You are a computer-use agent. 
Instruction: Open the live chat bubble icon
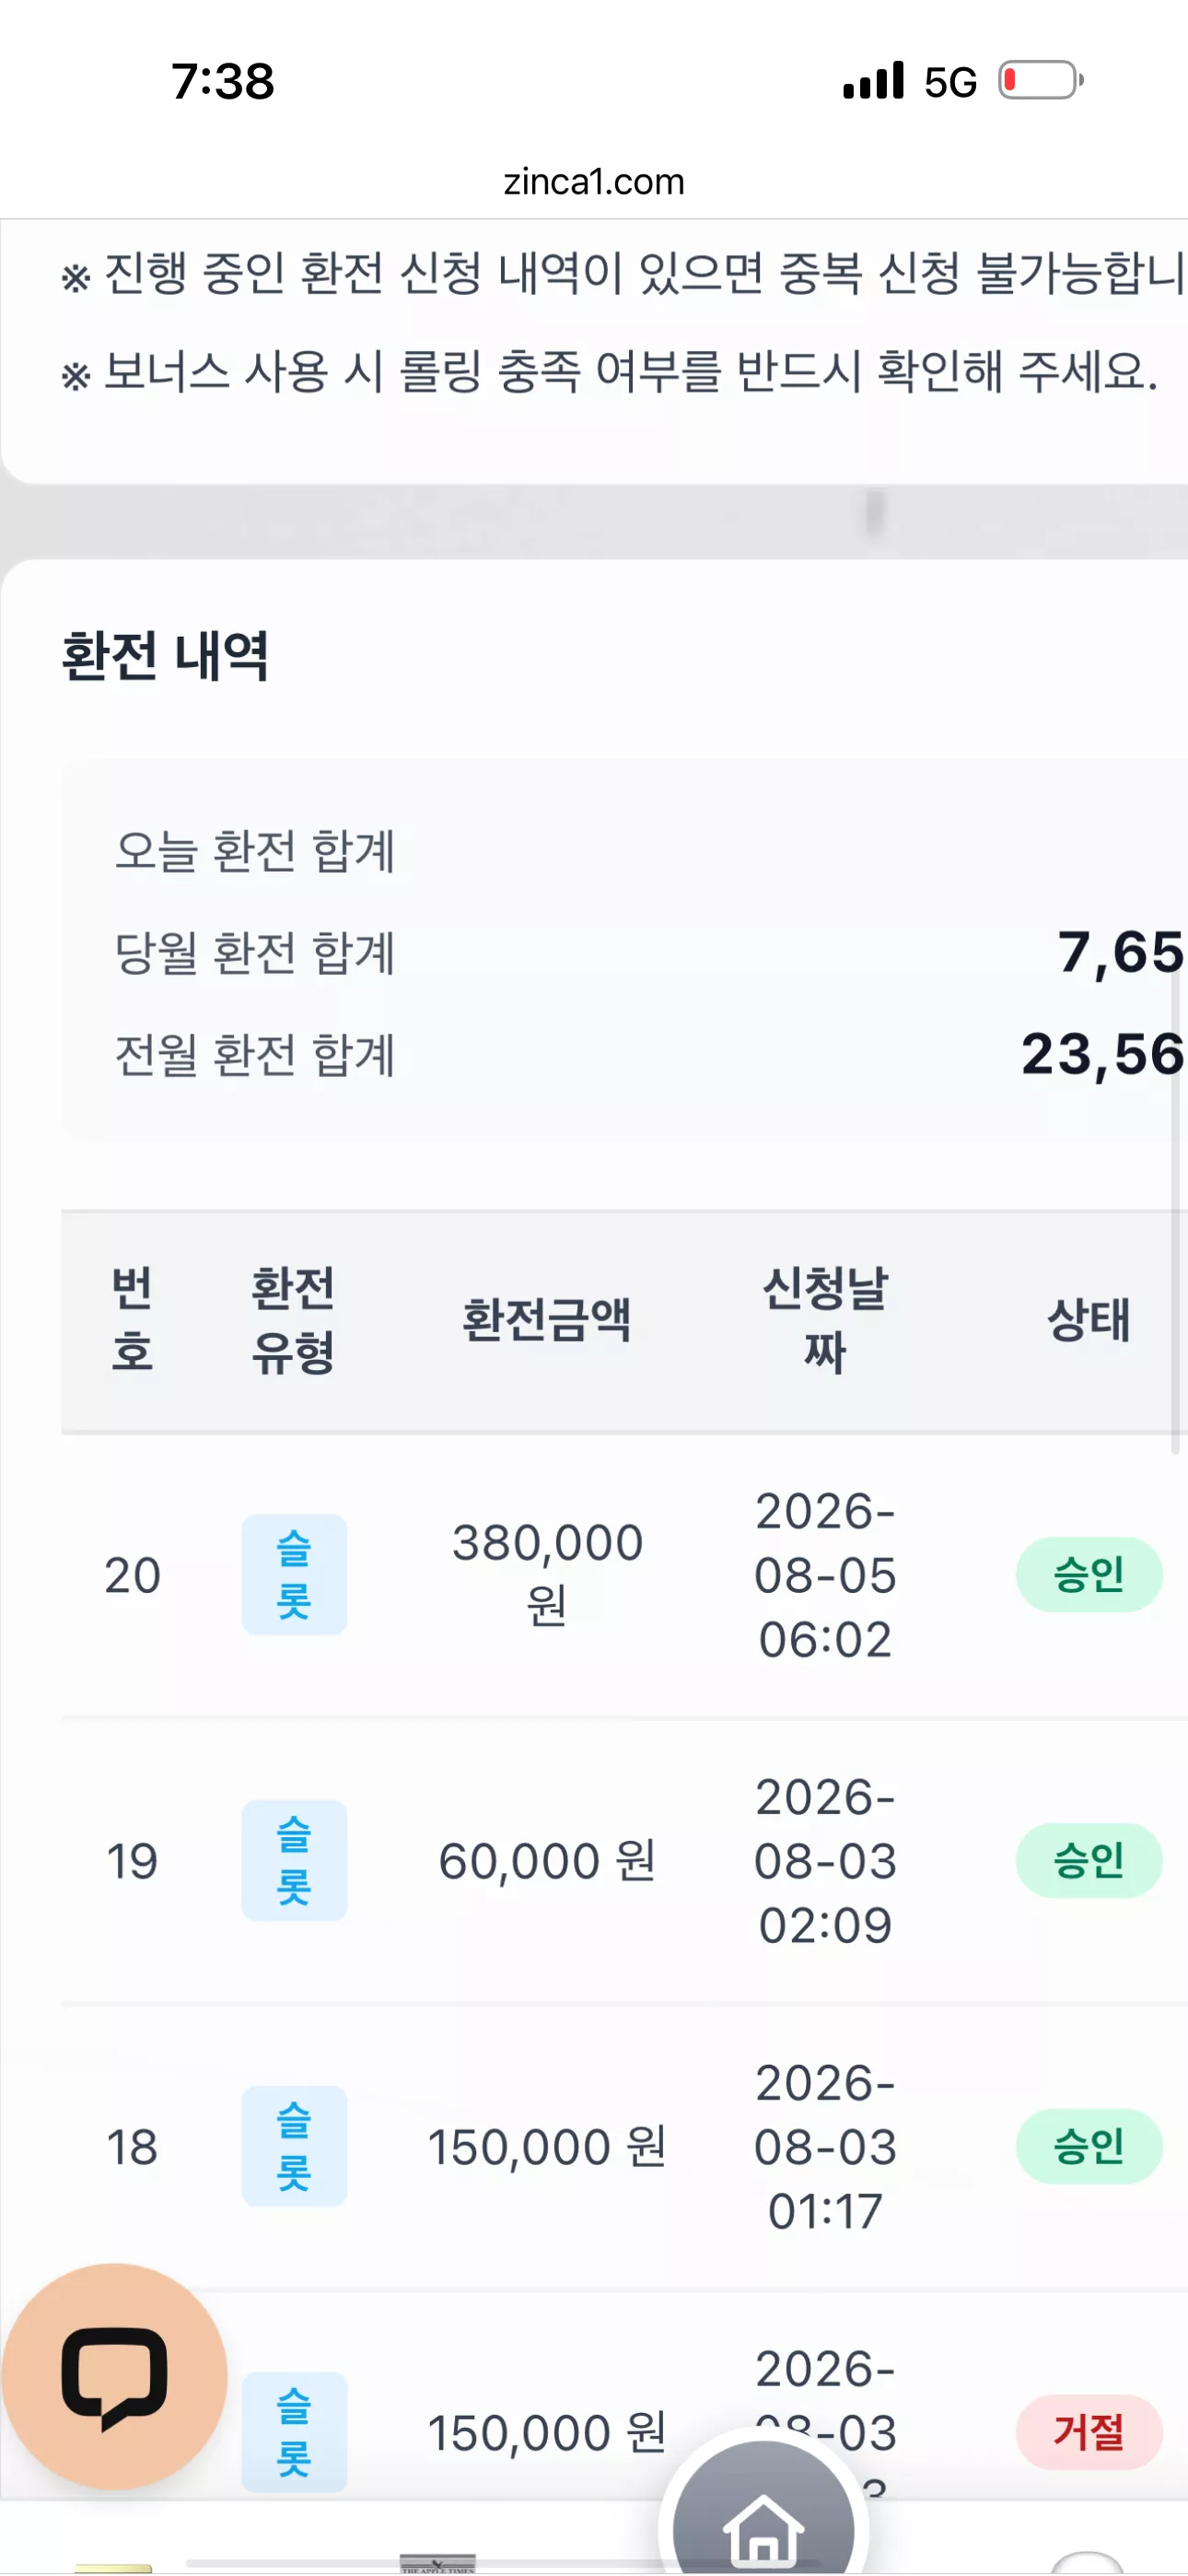click(x=114, y=2376)
